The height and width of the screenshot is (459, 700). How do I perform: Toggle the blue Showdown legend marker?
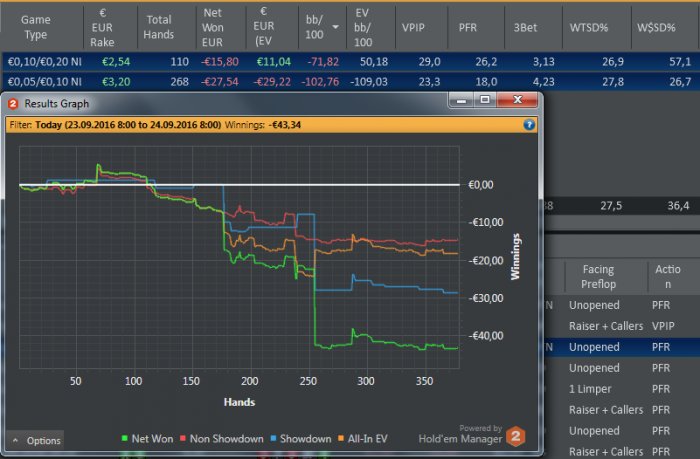click(x=274, y=438)
